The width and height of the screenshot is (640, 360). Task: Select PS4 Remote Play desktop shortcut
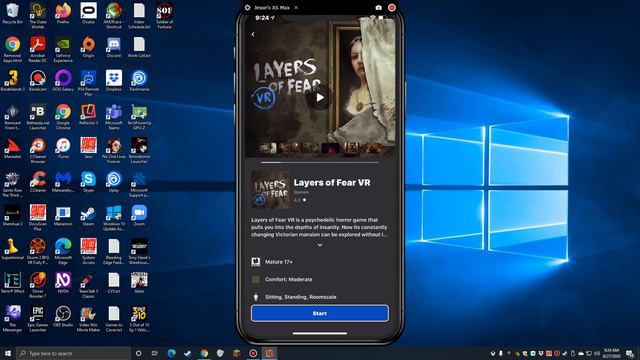click(89, 83)
